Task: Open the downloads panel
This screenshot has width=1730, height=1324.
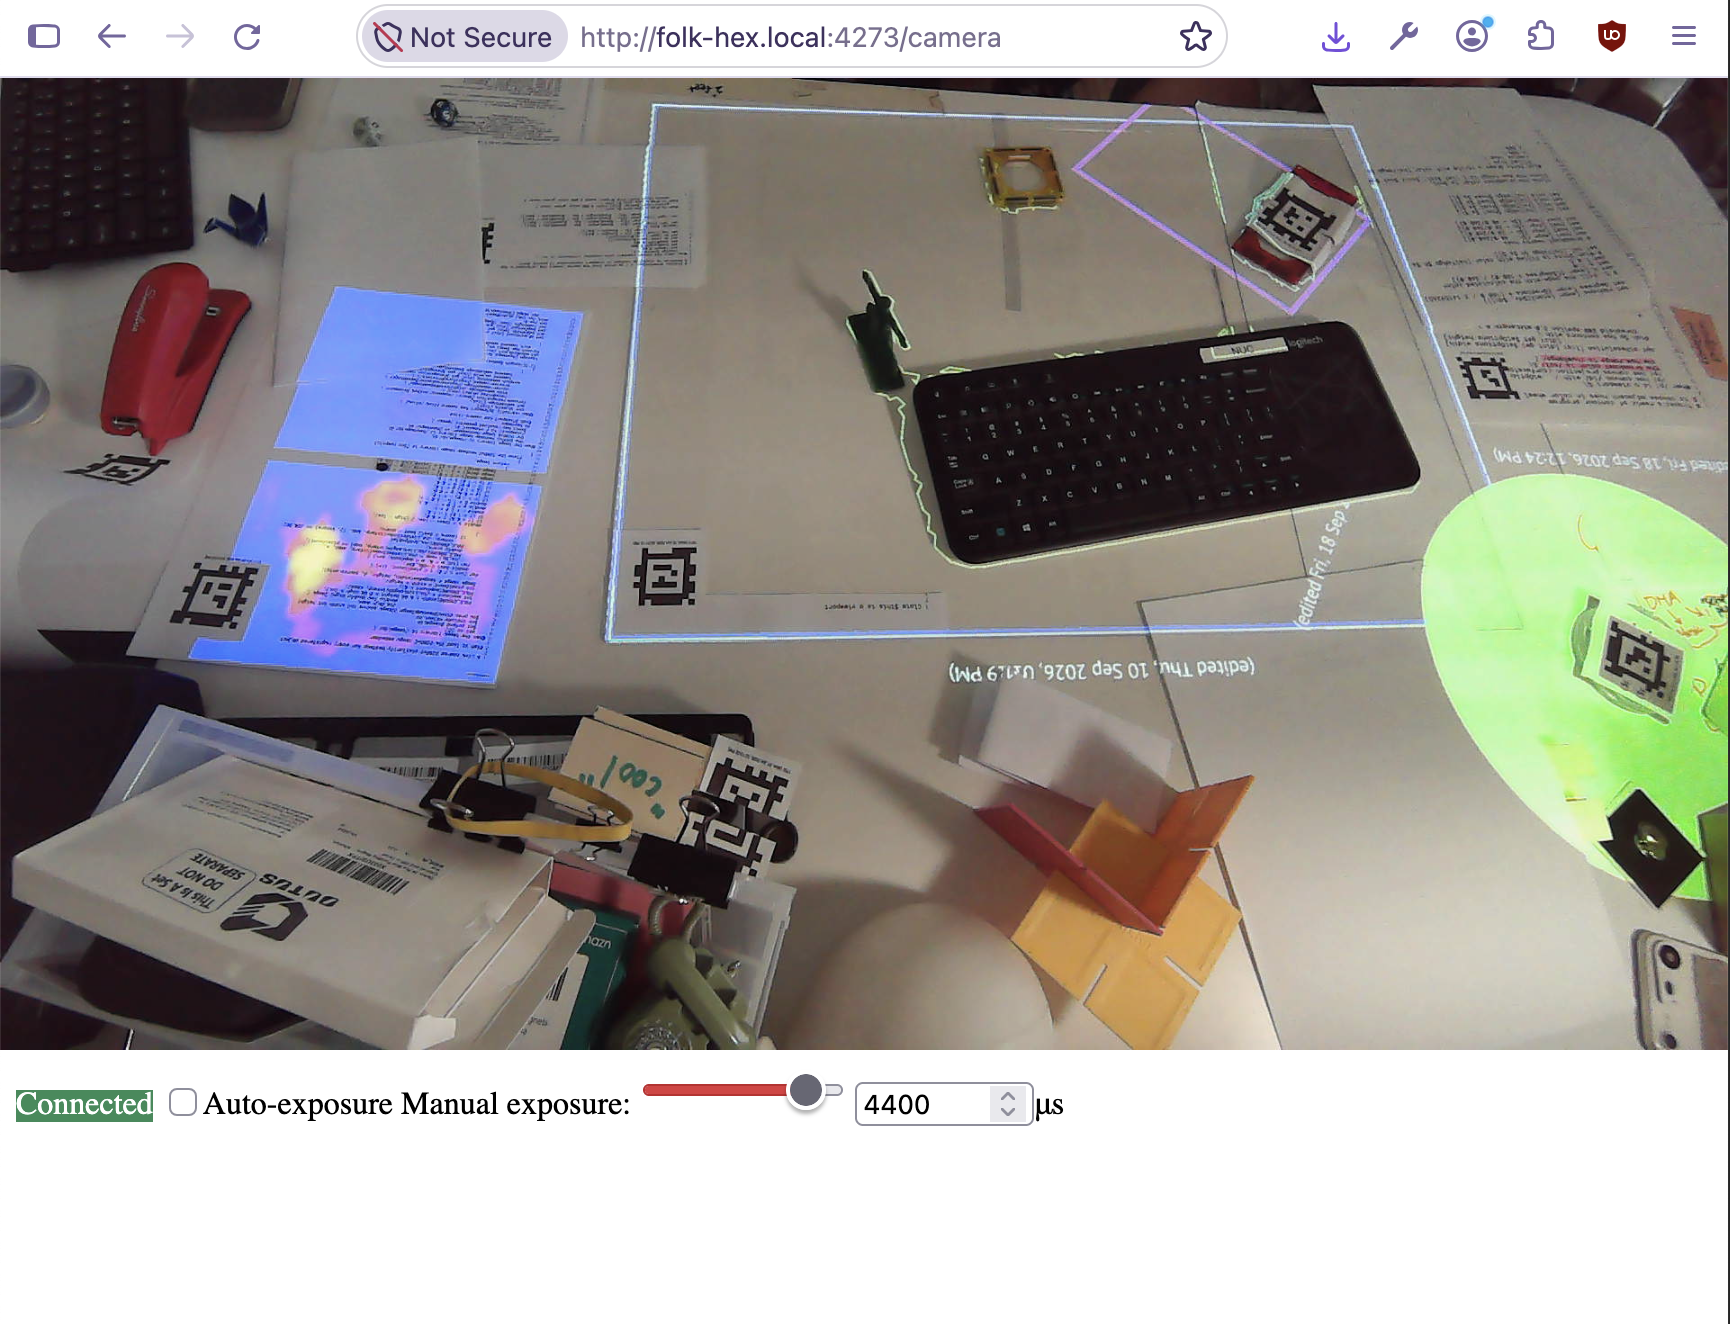Action: coord(1336,37)
